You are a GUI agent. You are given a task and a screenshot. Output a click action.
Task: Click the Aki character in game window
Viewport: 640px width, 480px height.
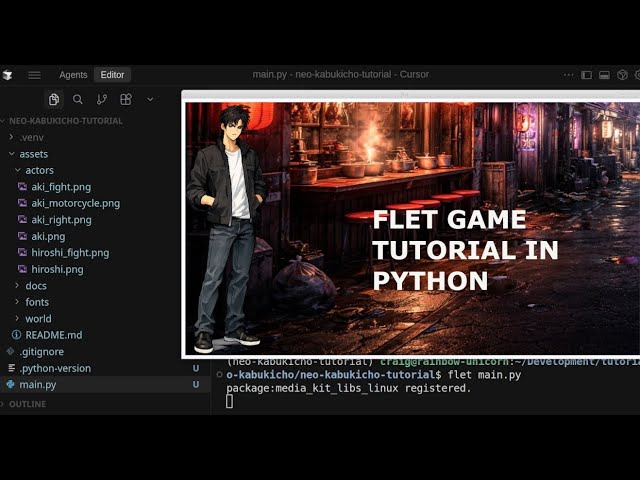point(227,229)
